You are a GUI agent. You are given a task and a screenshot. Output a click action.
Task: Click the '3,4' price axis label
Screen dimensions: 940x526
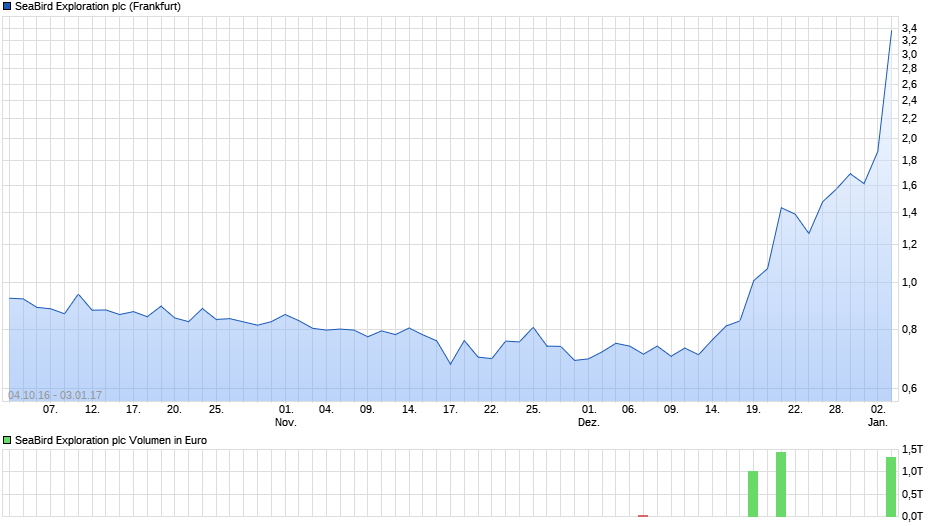[x=909, y=28]
